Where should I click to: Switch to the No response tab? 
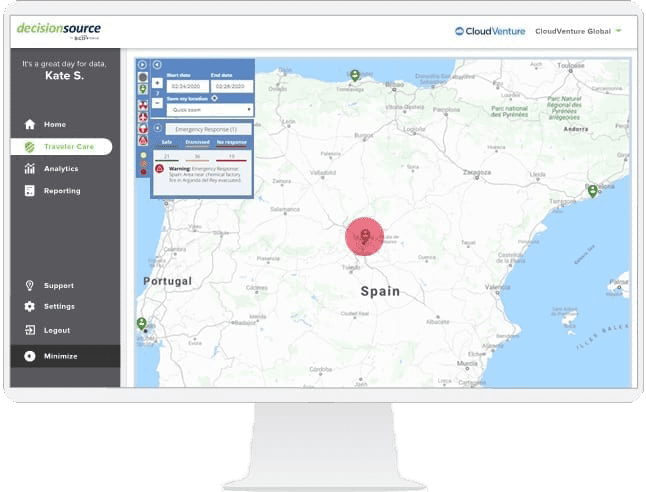(232, 143)
